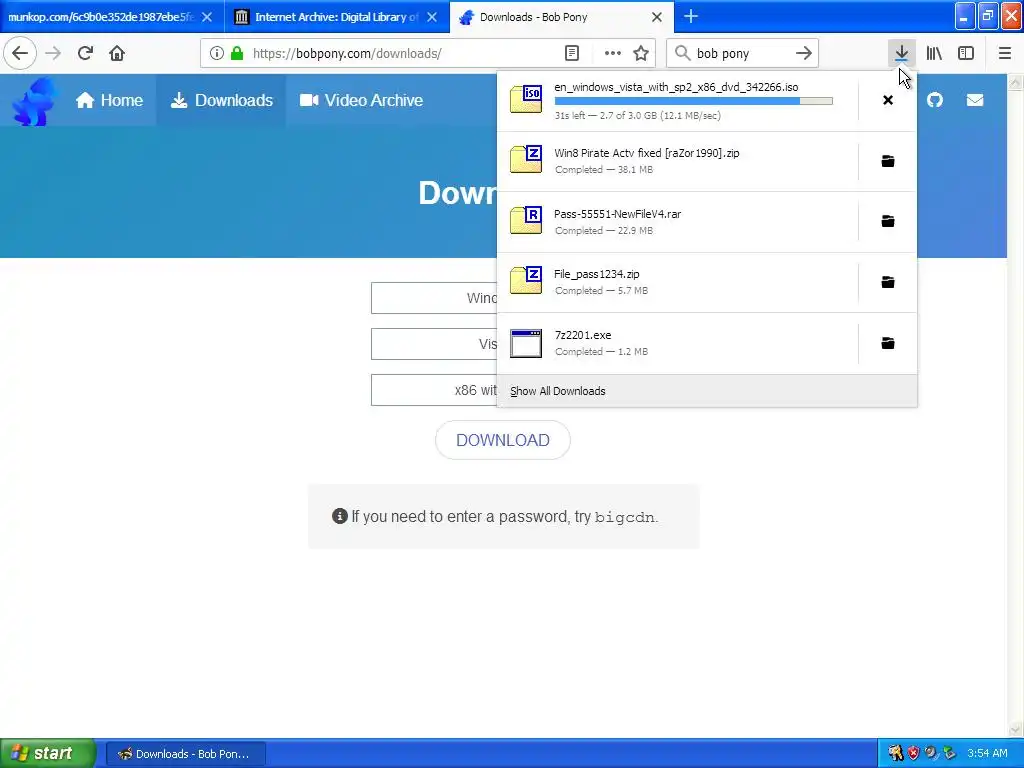Image resolution: width=1024 pixels, height=768 pixels.
Task: Show sidebars toolbar button
Action: [966, 53]
